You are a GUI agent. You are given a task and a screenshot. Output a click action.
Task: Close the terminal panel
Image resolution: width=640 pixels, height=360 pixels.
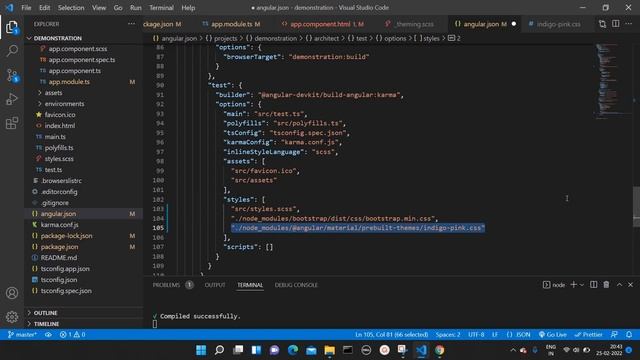pyautogui.click(x=630, y=284)
